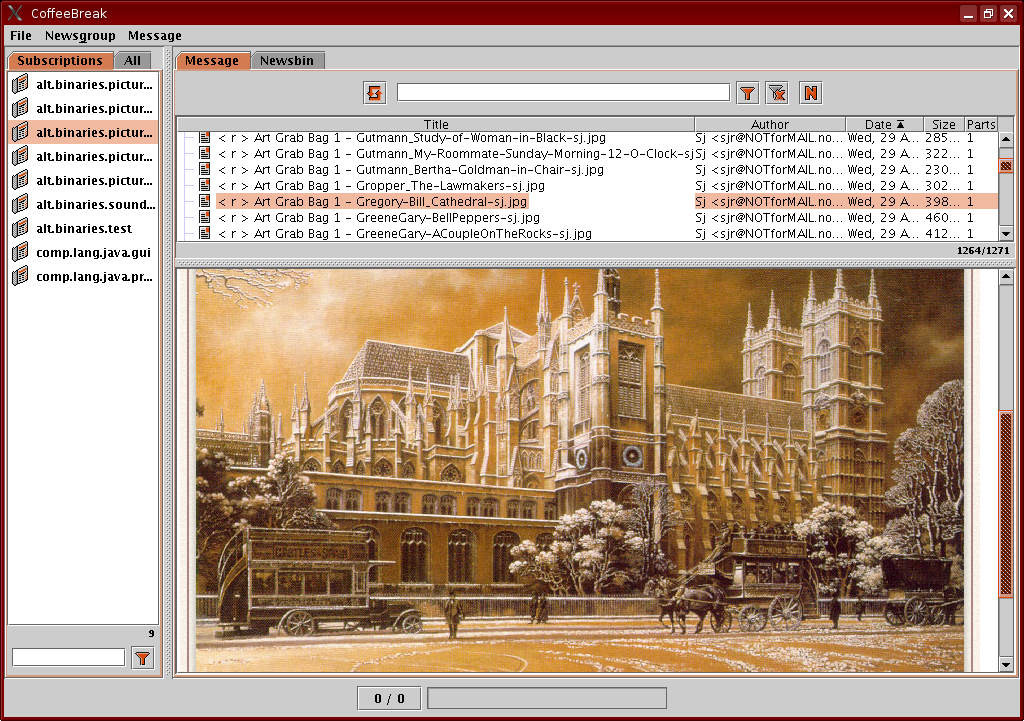Click the refresh messages icon
1024x721 pixels.
coord(375,93)
